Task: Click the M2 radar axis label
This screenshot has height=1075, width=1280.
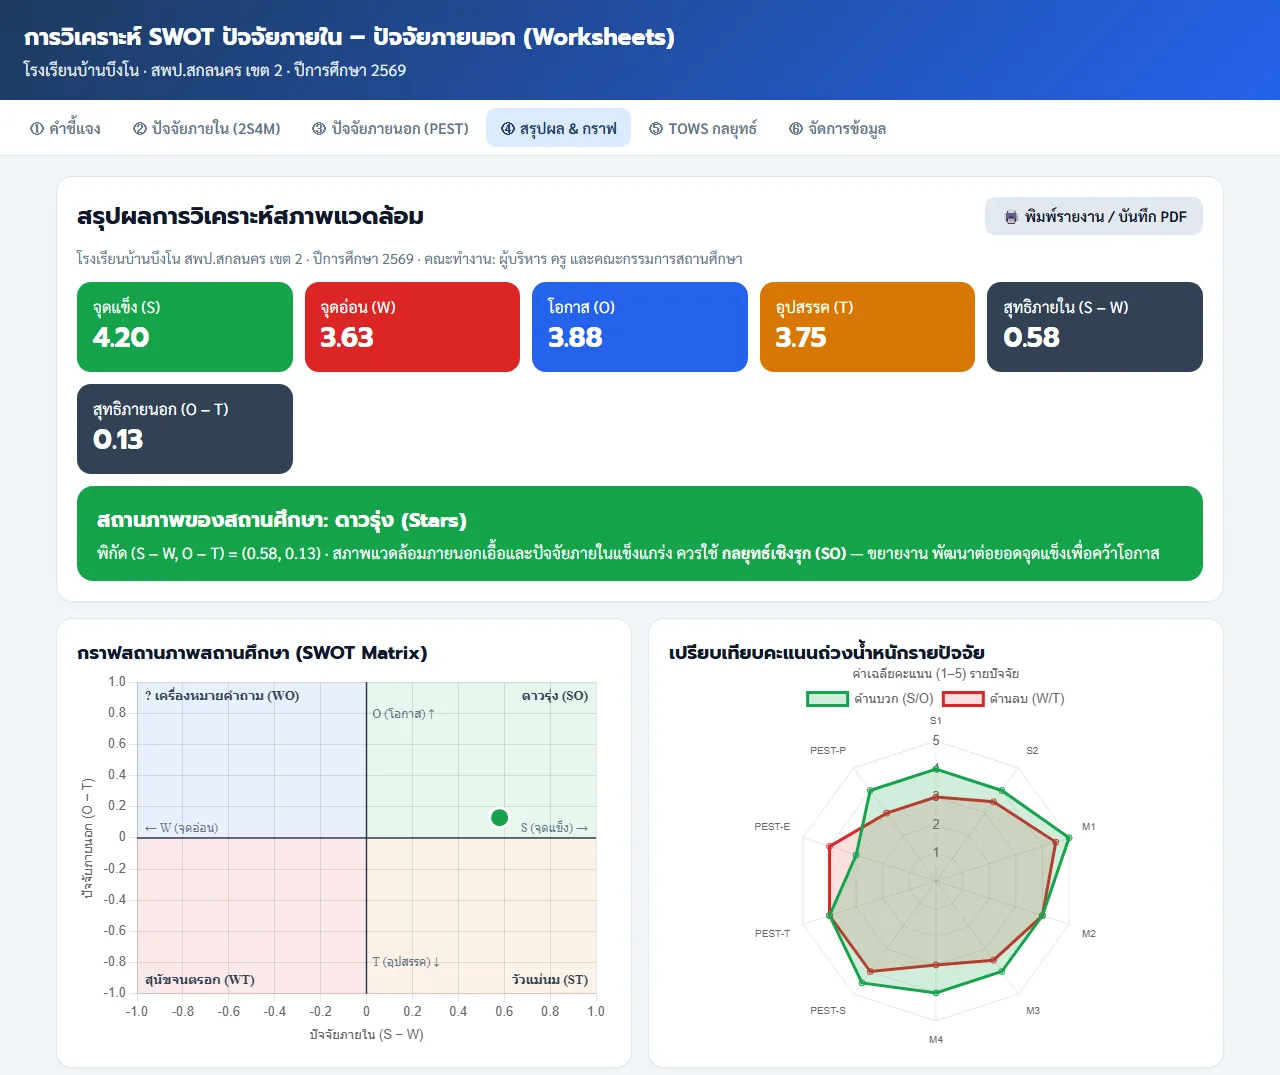Action: (x=1088, y=933)
